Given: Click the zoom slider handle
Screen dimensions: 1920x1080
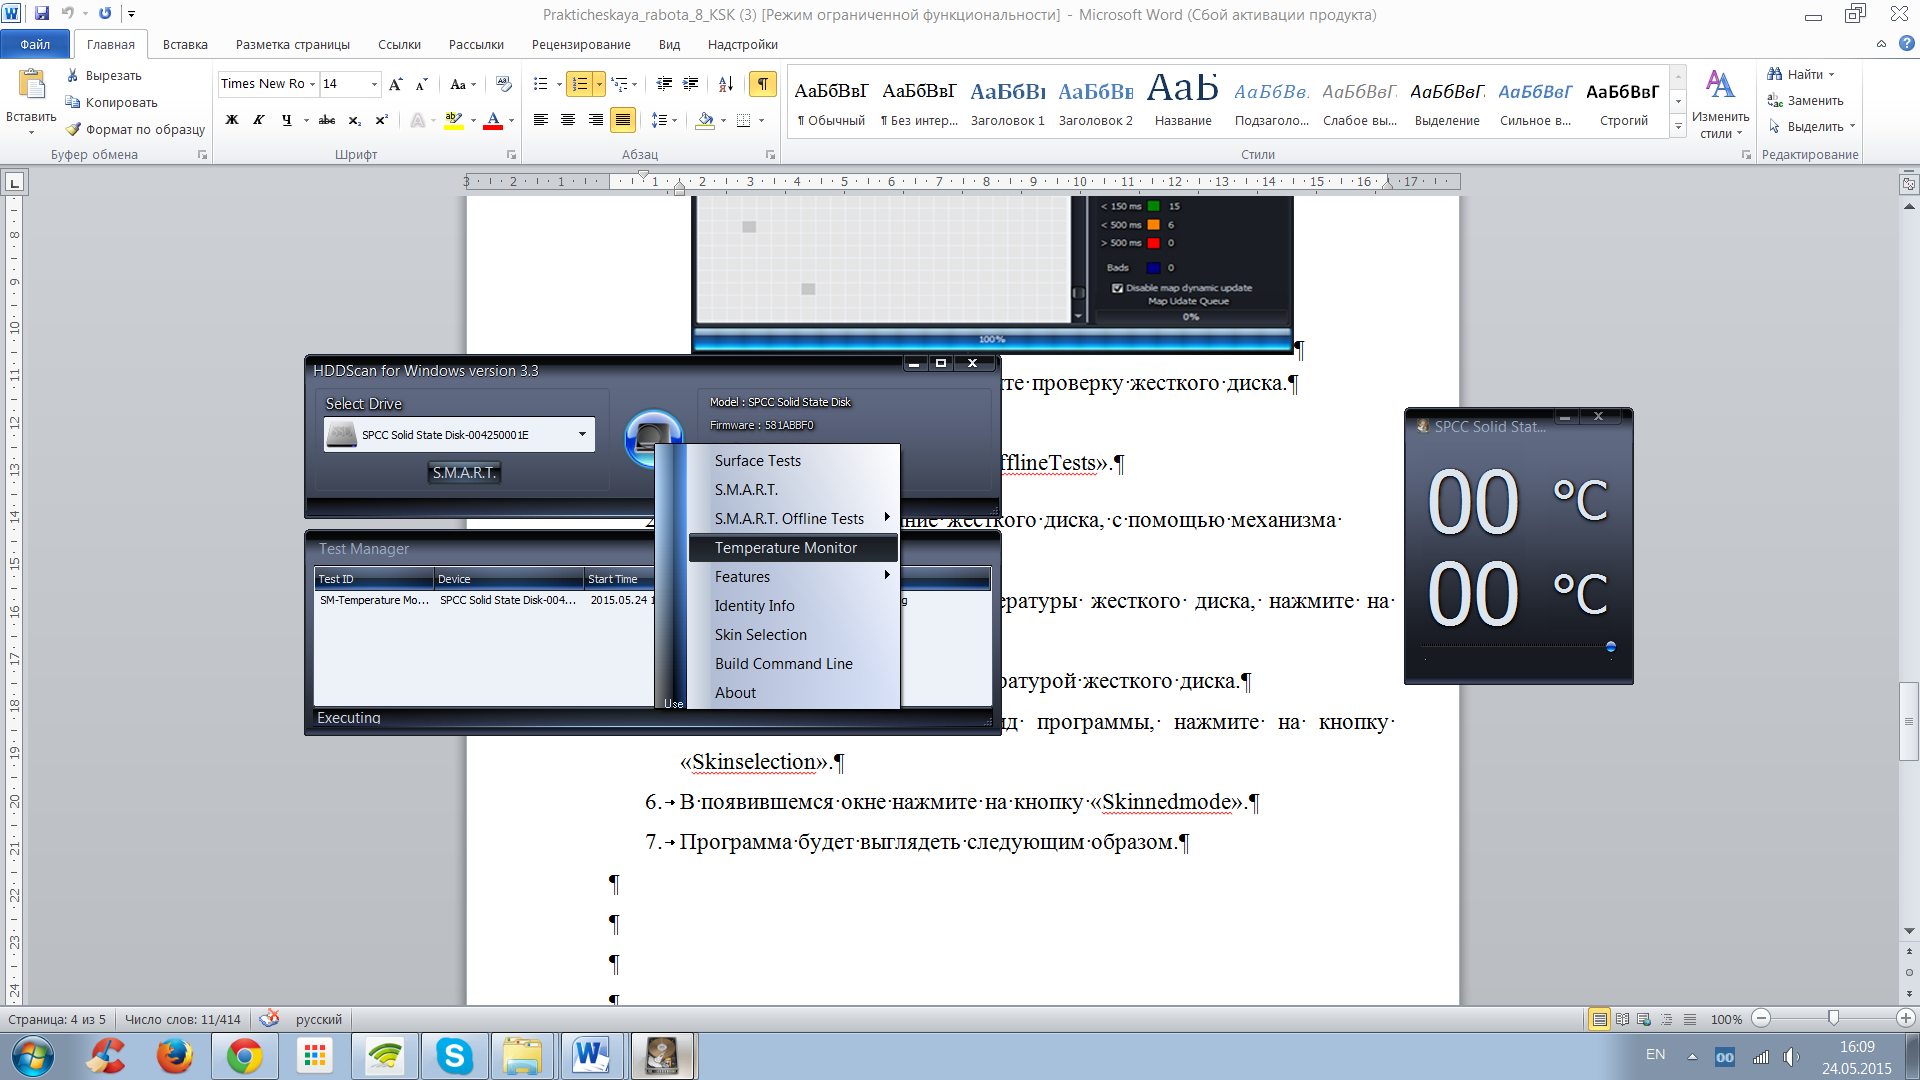Looking at the screenshot, I should pyautogui.click(x=1833, y=1018).
